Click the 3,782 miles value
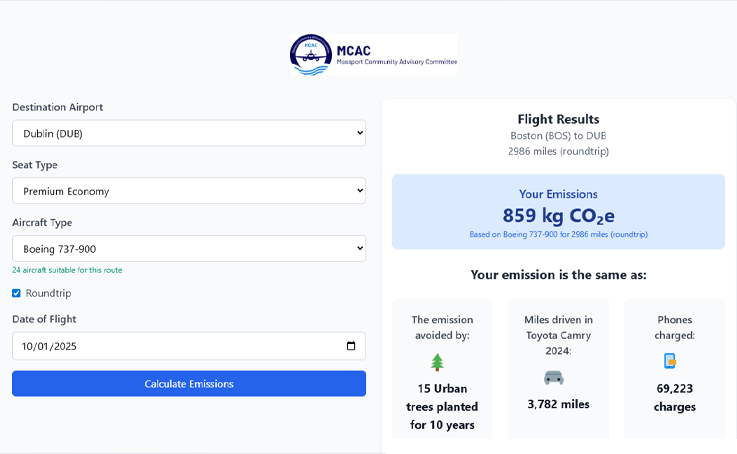737x454 pixels. pos(558,404)
